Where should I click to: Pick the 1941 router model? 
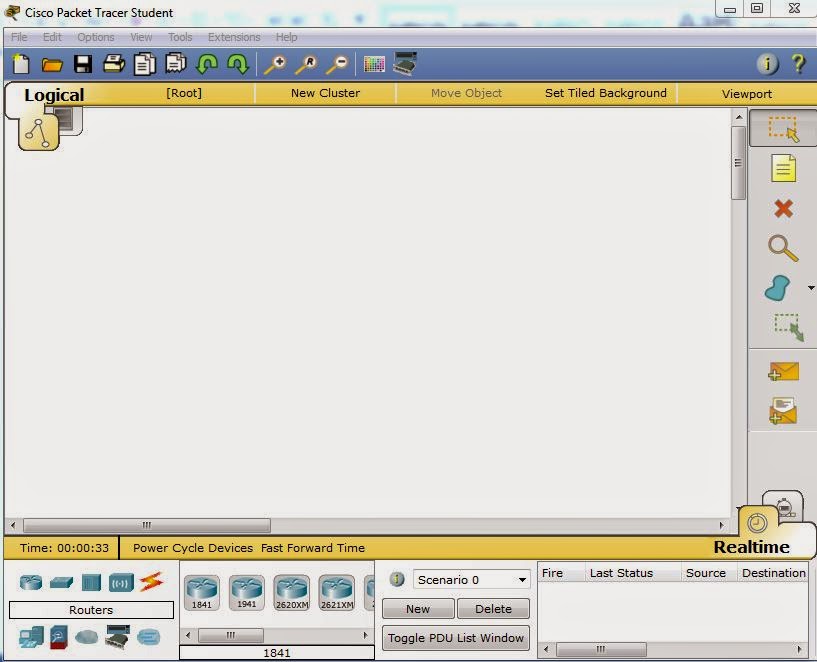tap(246, 592)
